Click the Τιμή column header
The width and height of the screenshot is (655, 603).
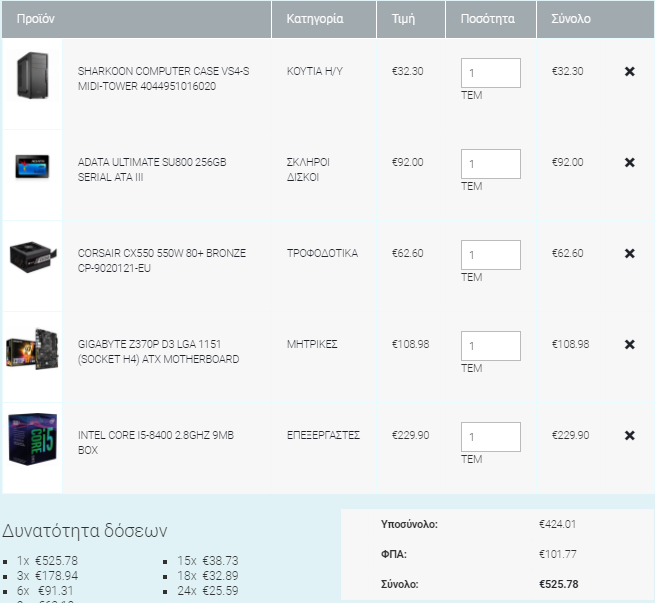[403, 19]
